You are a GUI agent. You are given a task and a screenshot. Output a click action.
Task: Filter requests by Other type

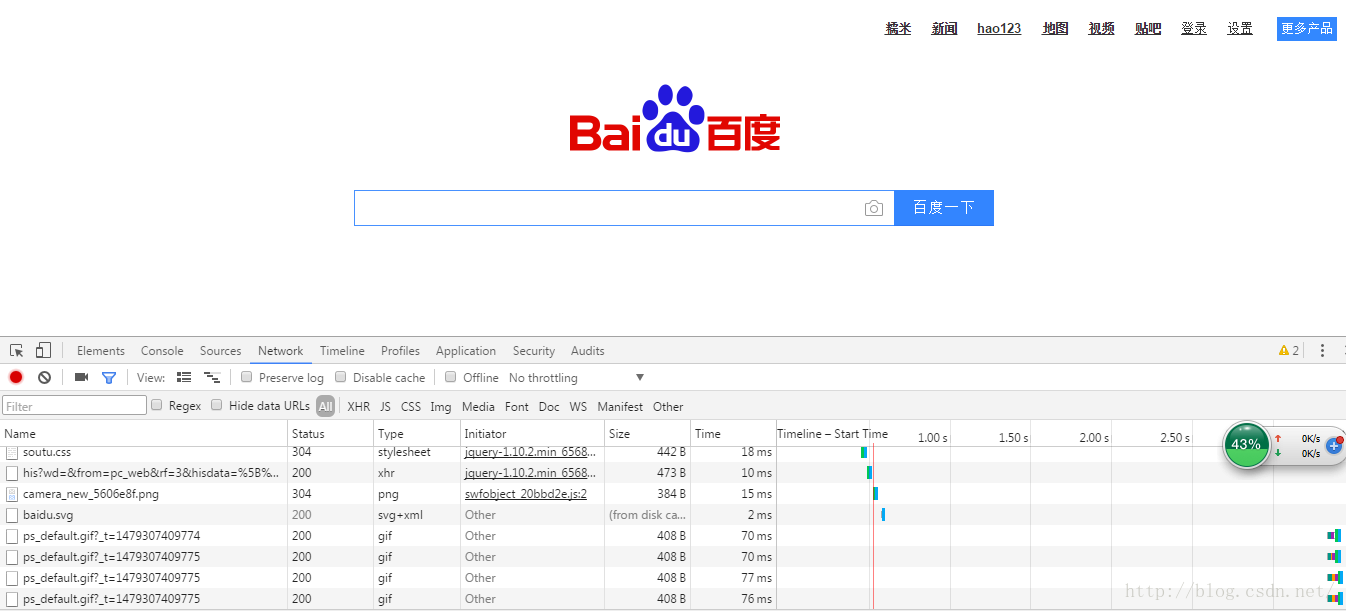(668, 407)
